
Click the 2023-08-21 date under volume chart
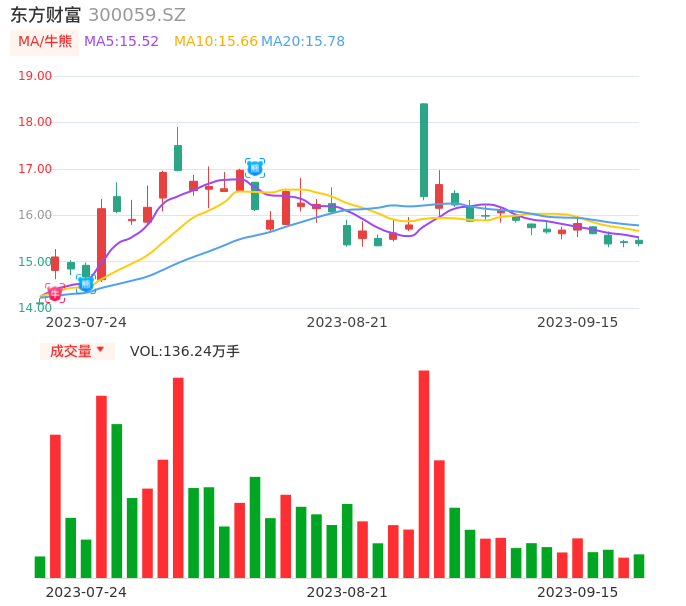click(347, 592)
